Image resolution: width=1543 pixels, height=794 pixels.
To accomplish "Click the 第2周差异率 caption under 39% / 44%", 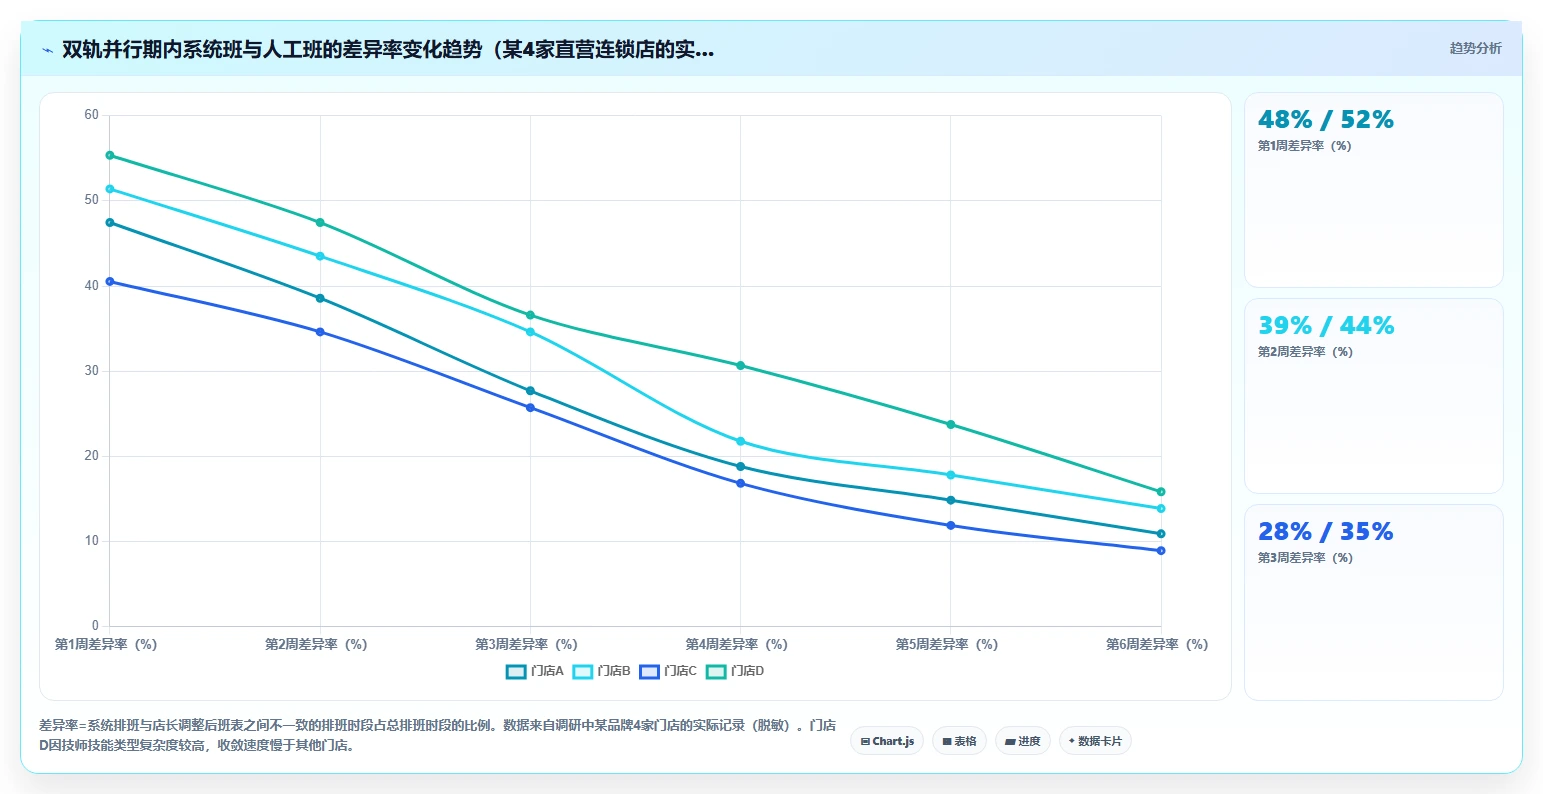I will point(1305,352).
